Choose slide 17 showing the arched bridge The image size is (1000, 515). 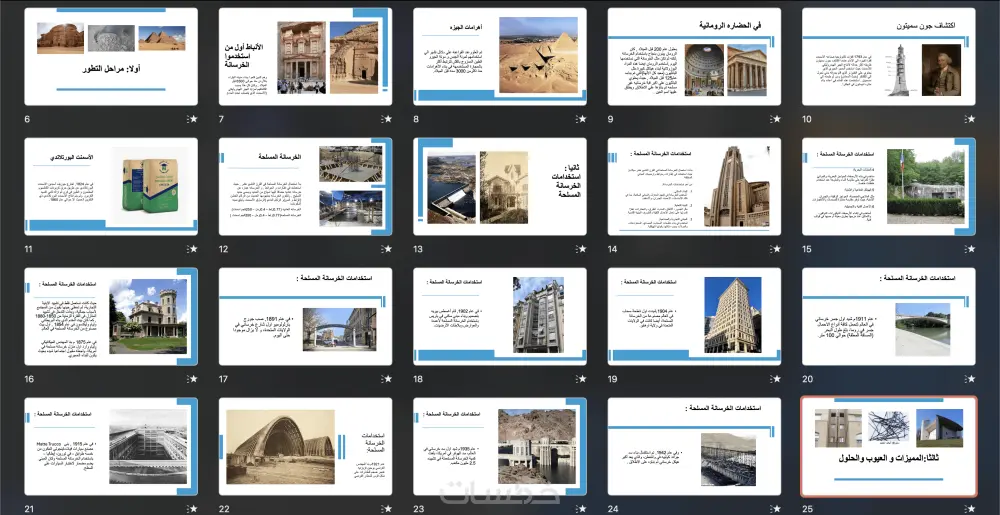(x=305, y=316)
